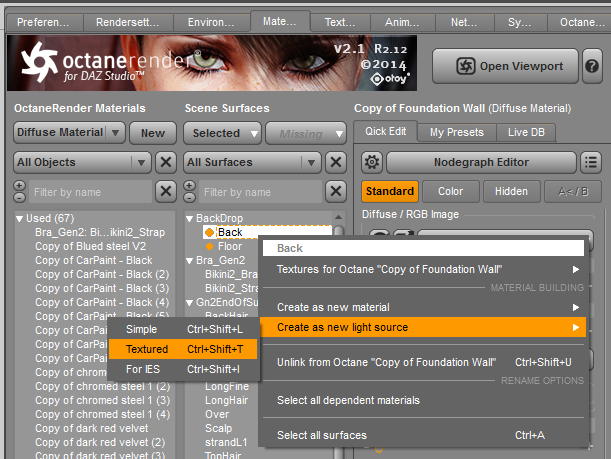Click the New material button
The image size is (611, 459).
click(153, 133)
